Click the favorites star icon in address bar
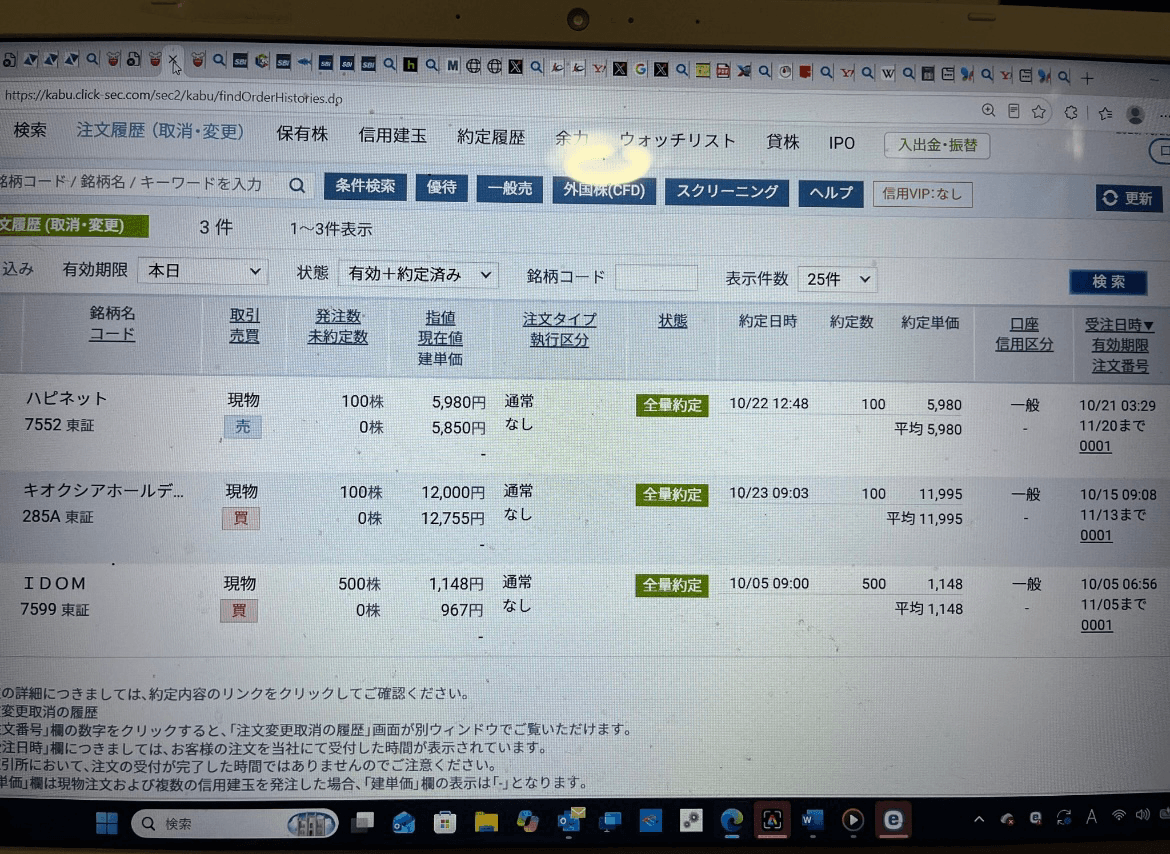Image resolution: width=1170 pixels, height=854 pixels. [x=1038, y=111]
